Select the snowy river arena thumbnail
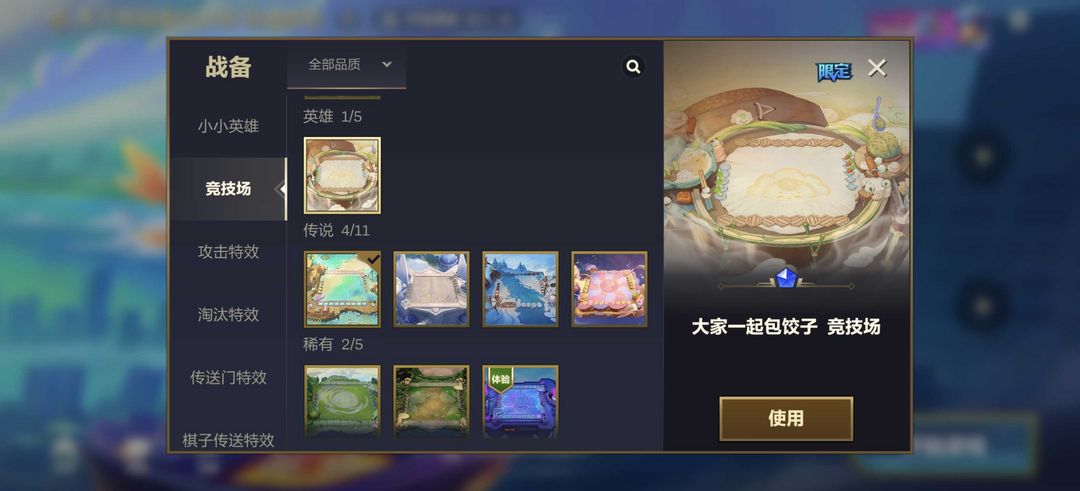This screenshot has width=1080, height=491. tap(520, 289)
